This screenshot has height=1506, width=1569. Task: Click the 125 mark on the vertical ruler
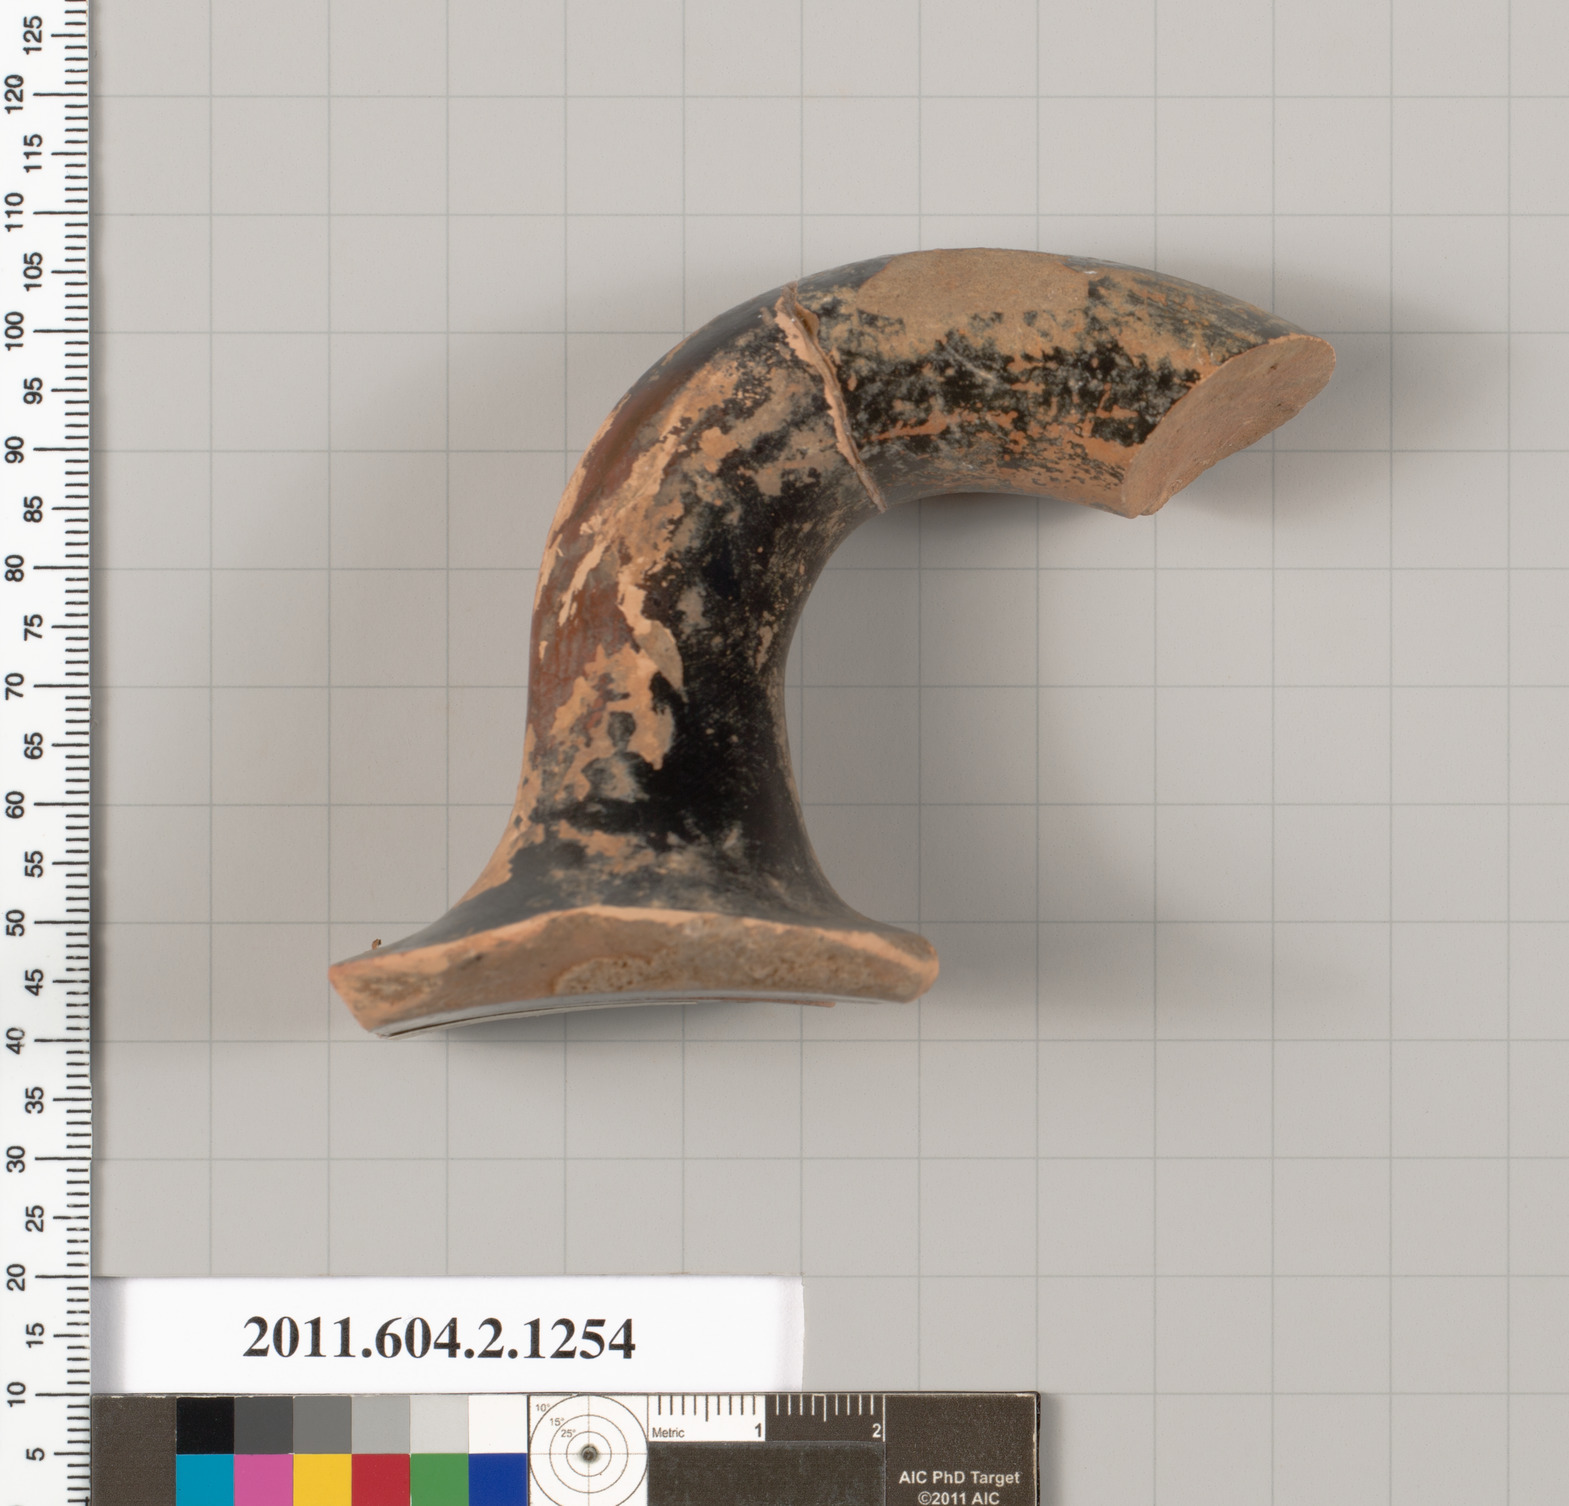[34, 36]
